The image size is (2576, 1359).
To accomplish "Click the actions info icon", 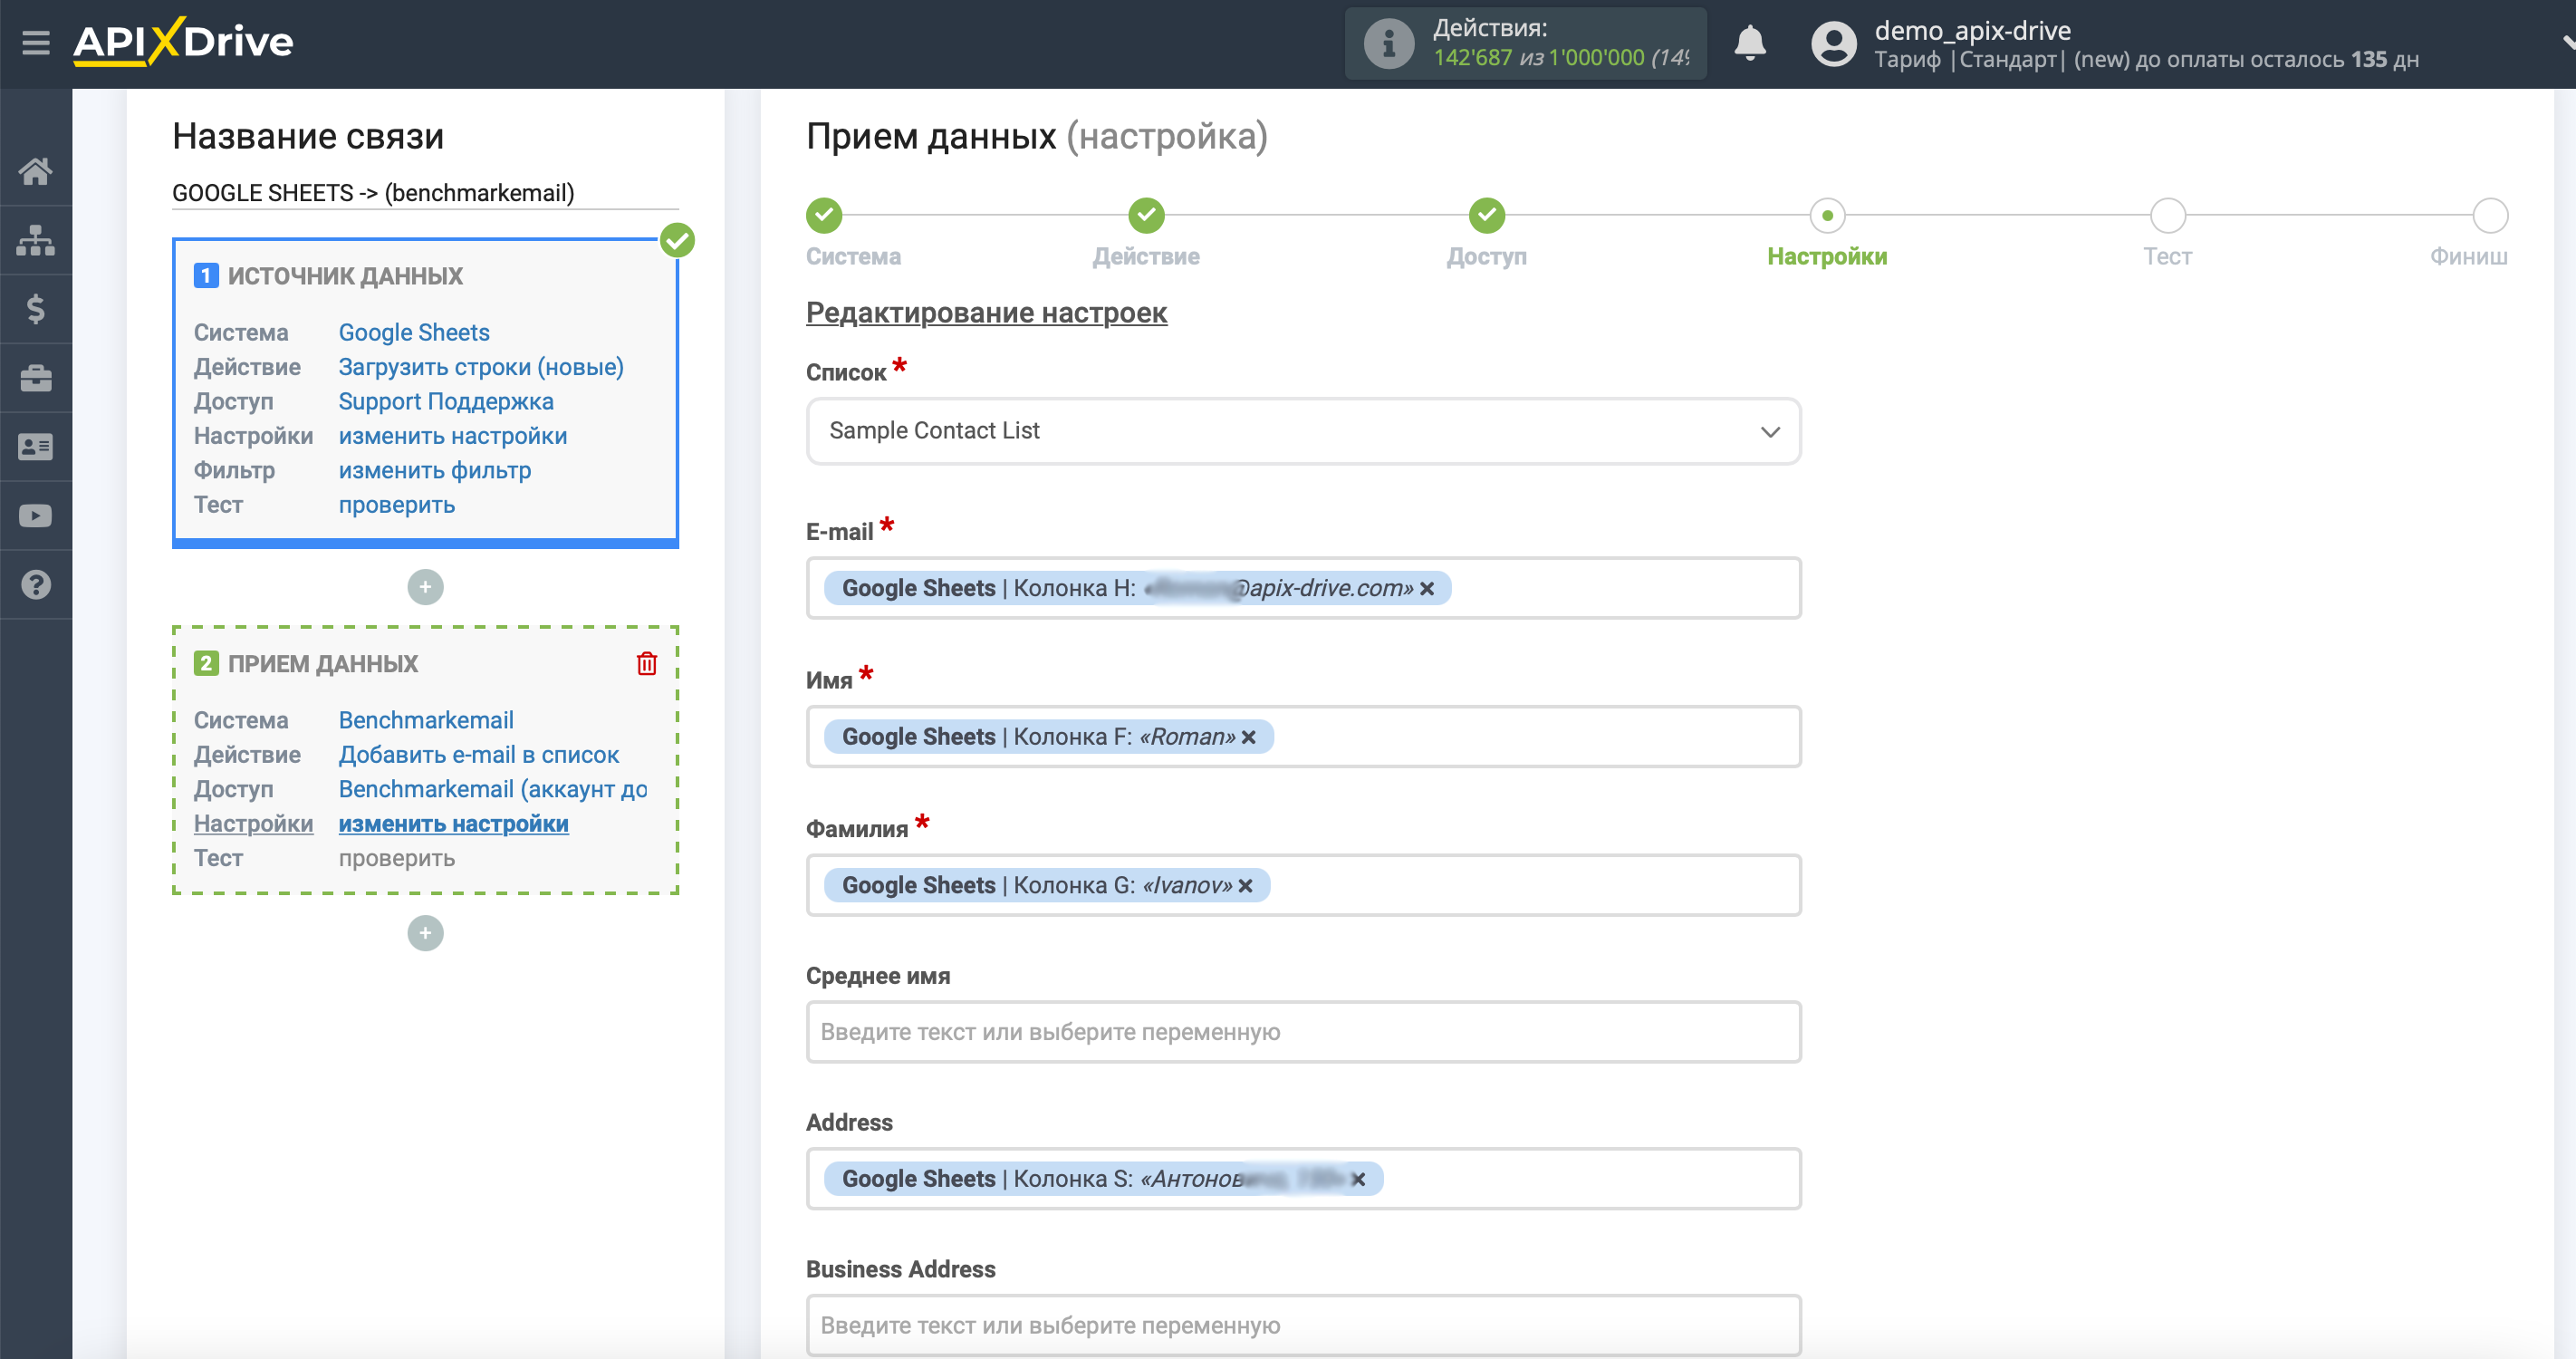I will [1389, 44].
